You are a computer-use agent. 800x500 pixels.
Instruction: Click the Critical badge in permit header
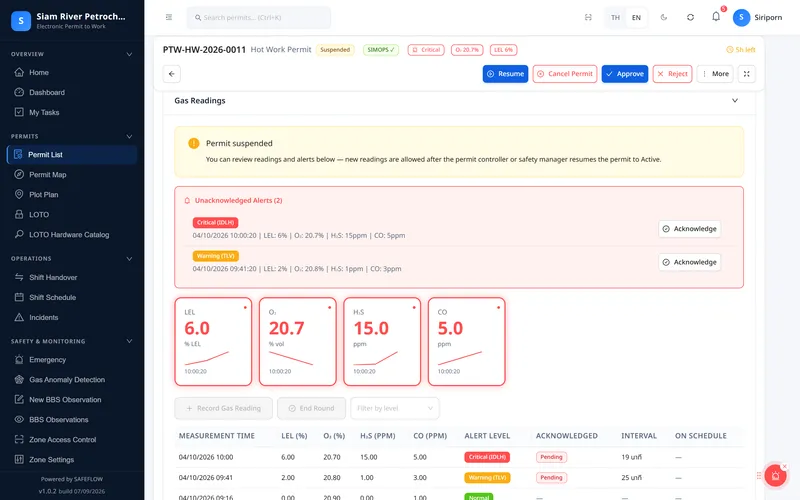[426, 50]
